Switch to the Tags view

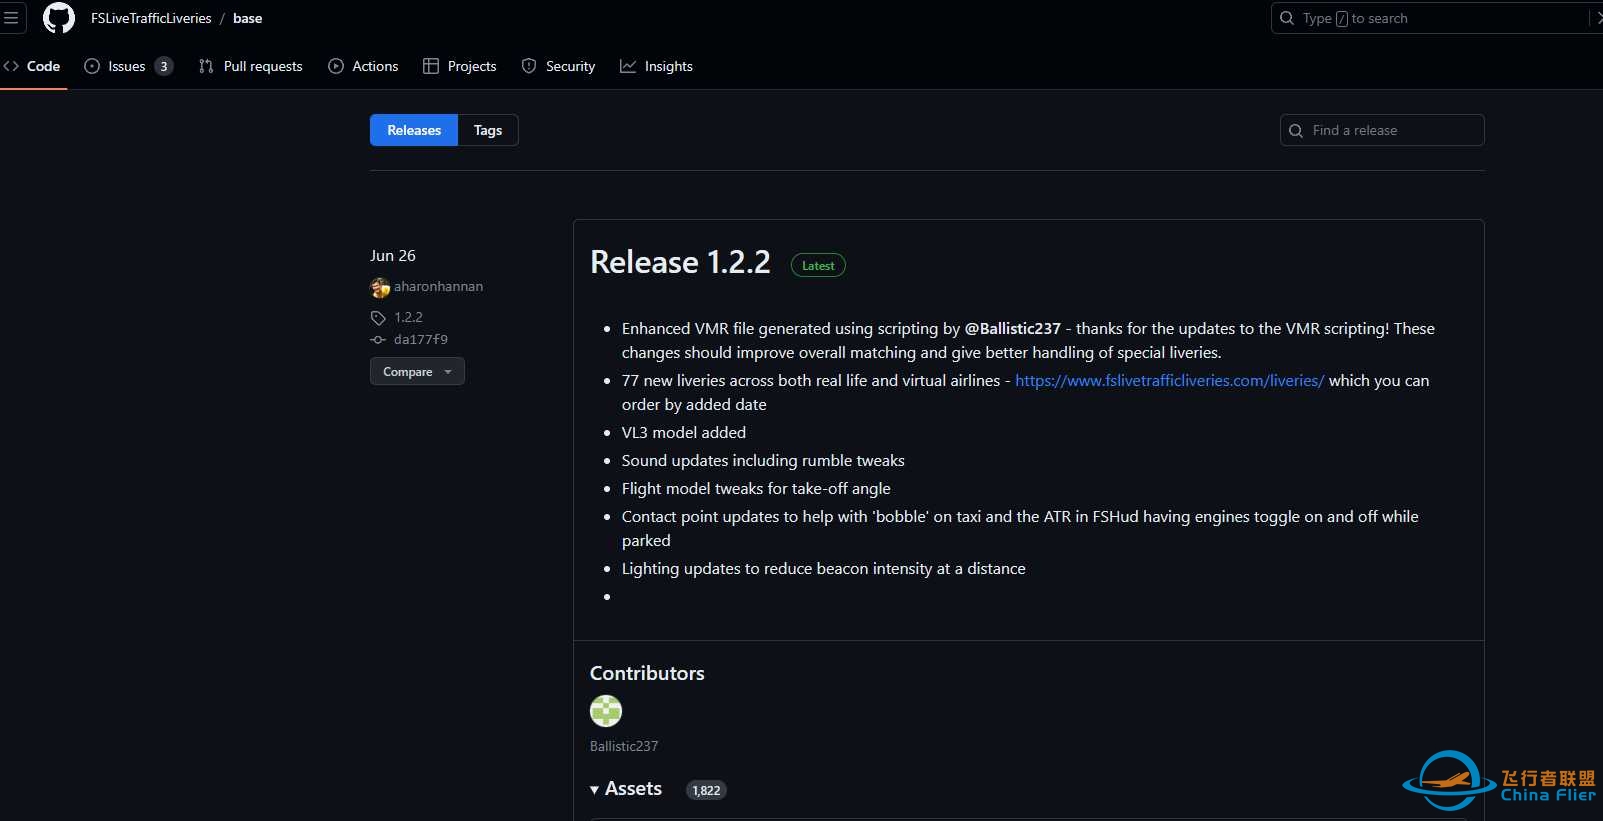click(488, 130)
